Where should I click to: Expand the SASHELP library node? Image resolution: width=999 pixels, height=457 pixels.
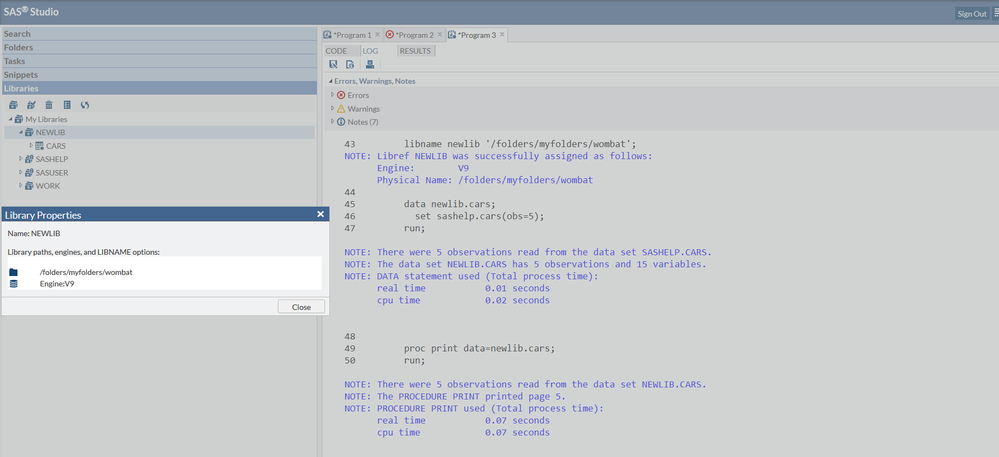(19, 159)
